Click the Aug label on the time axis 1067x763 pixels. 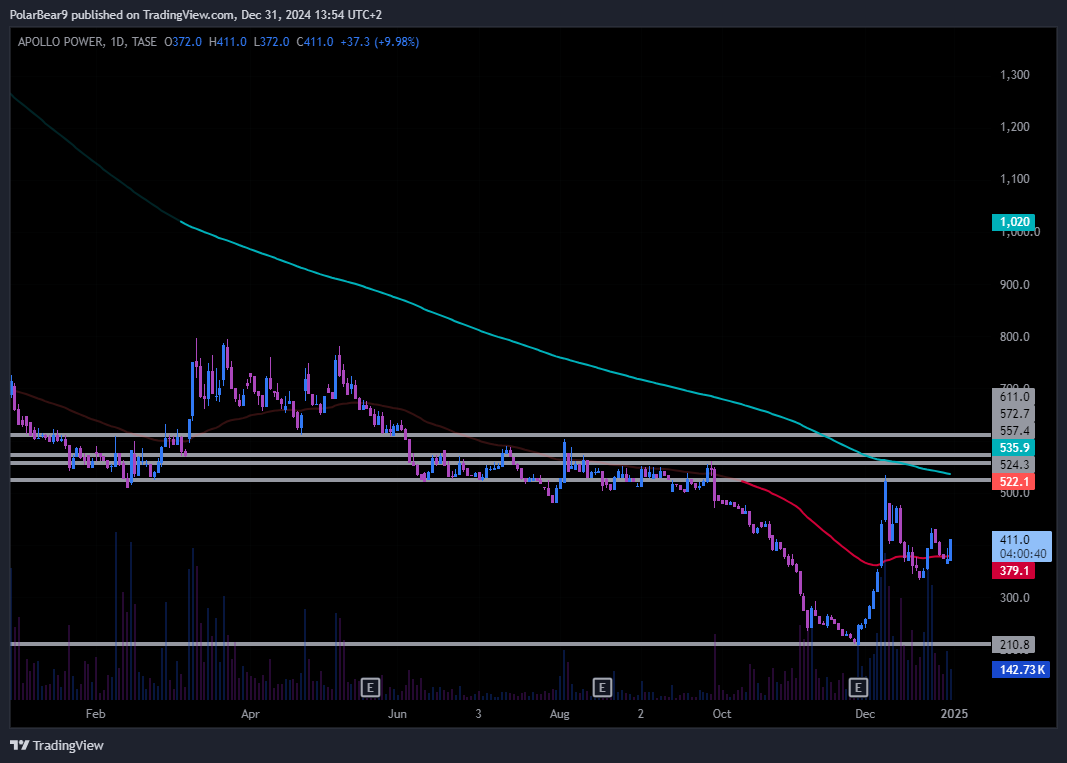coord(559,714)
